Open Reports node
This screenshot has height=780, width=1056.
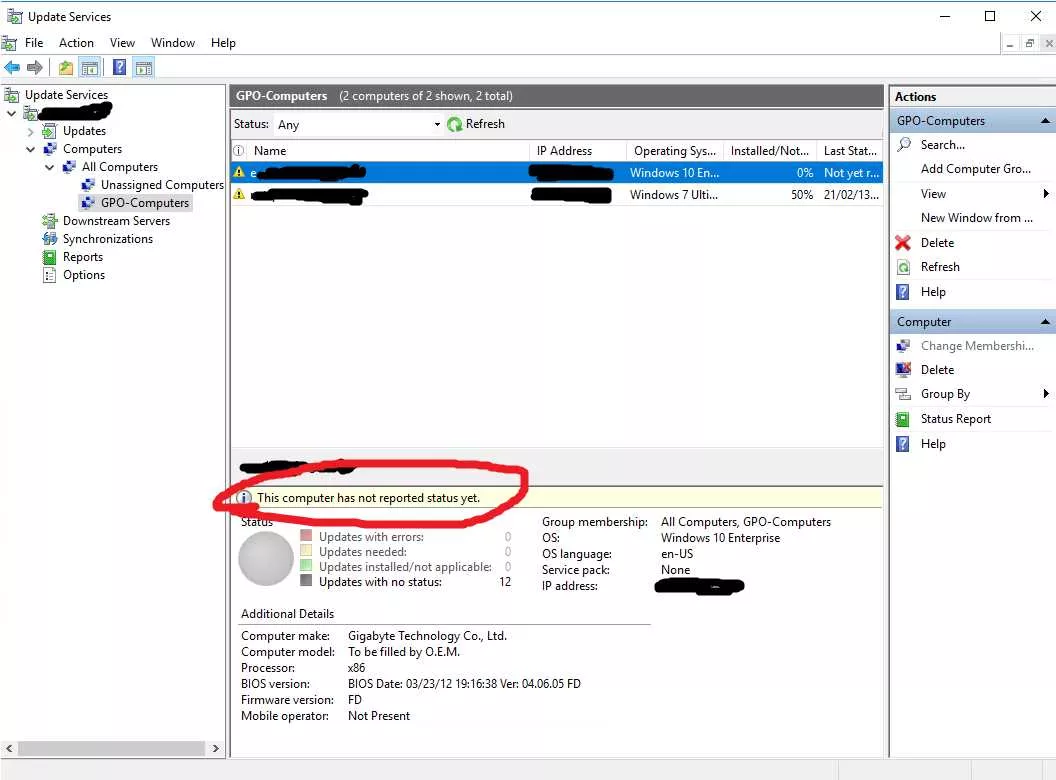click(x=83, y=257)
